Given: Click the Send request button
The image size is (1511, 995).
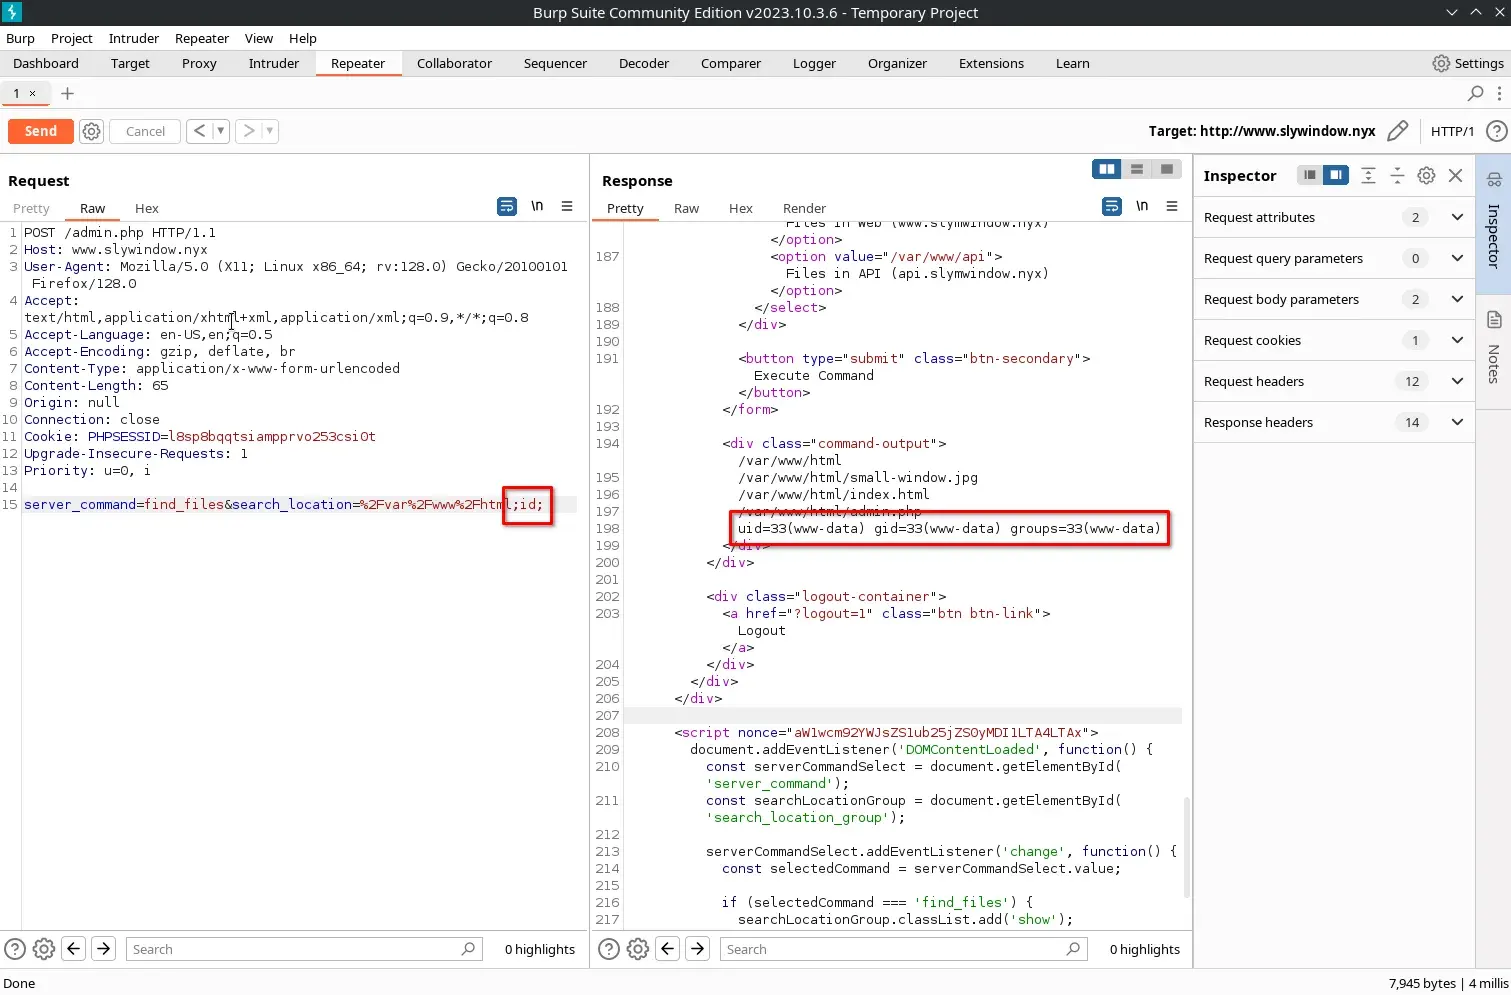Looking at the screenshot, I should coord(40,131).
